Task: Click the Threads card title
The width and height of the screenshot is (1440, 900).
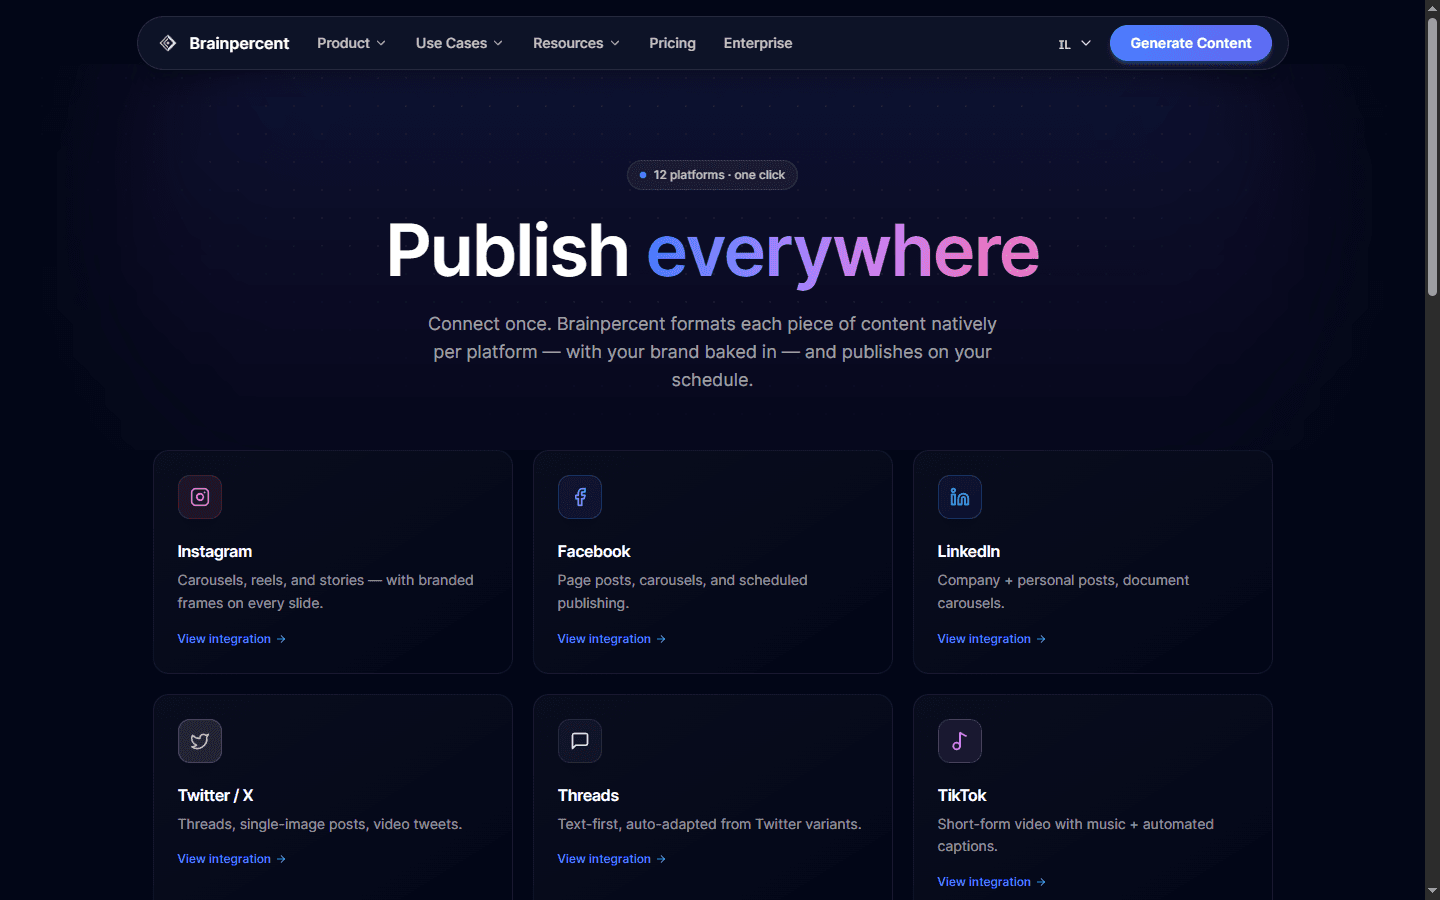Action: [x=588, y=795]
